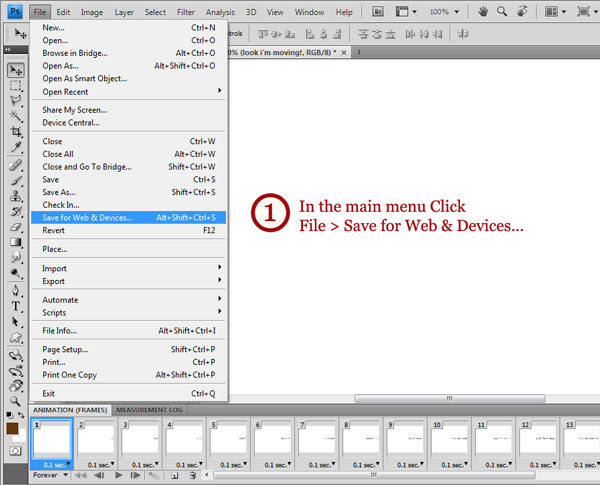The height and width of the screenshot is (485, 600).
Task: Click the Photoshop Ps logo
Action: (x=15, y=11)
